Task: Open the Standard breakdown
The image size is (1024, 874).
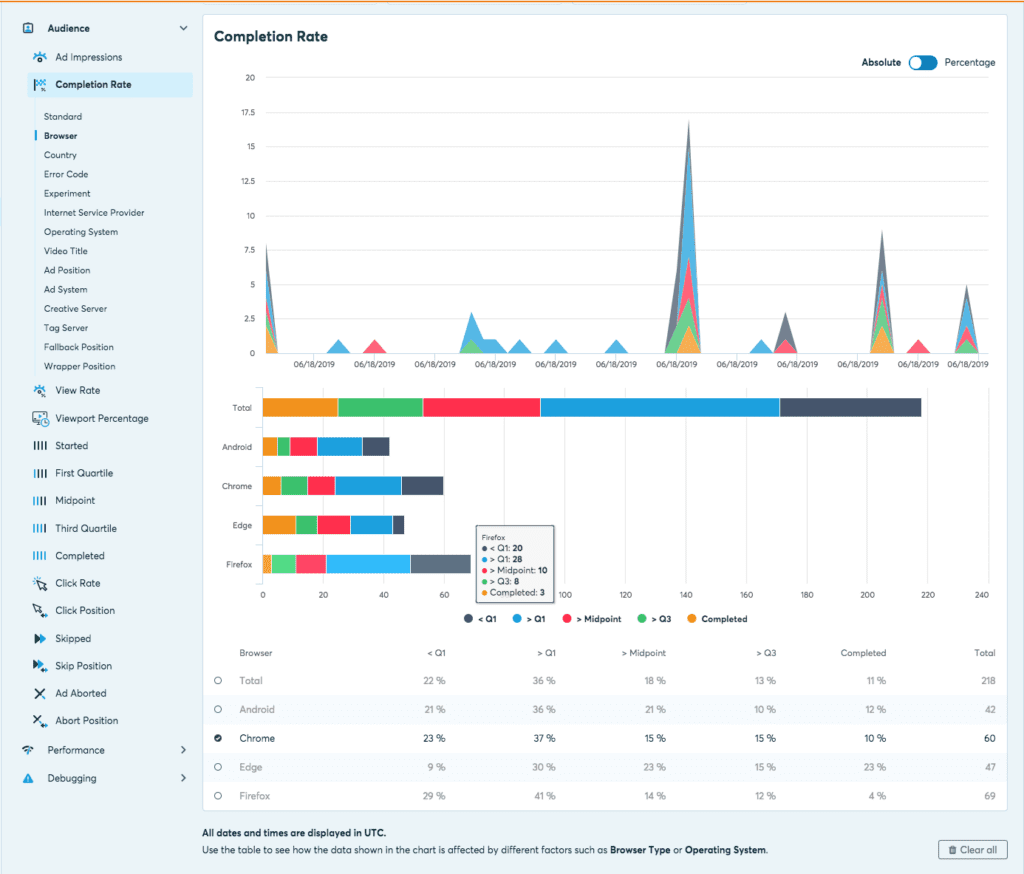Action: point(63,117)
